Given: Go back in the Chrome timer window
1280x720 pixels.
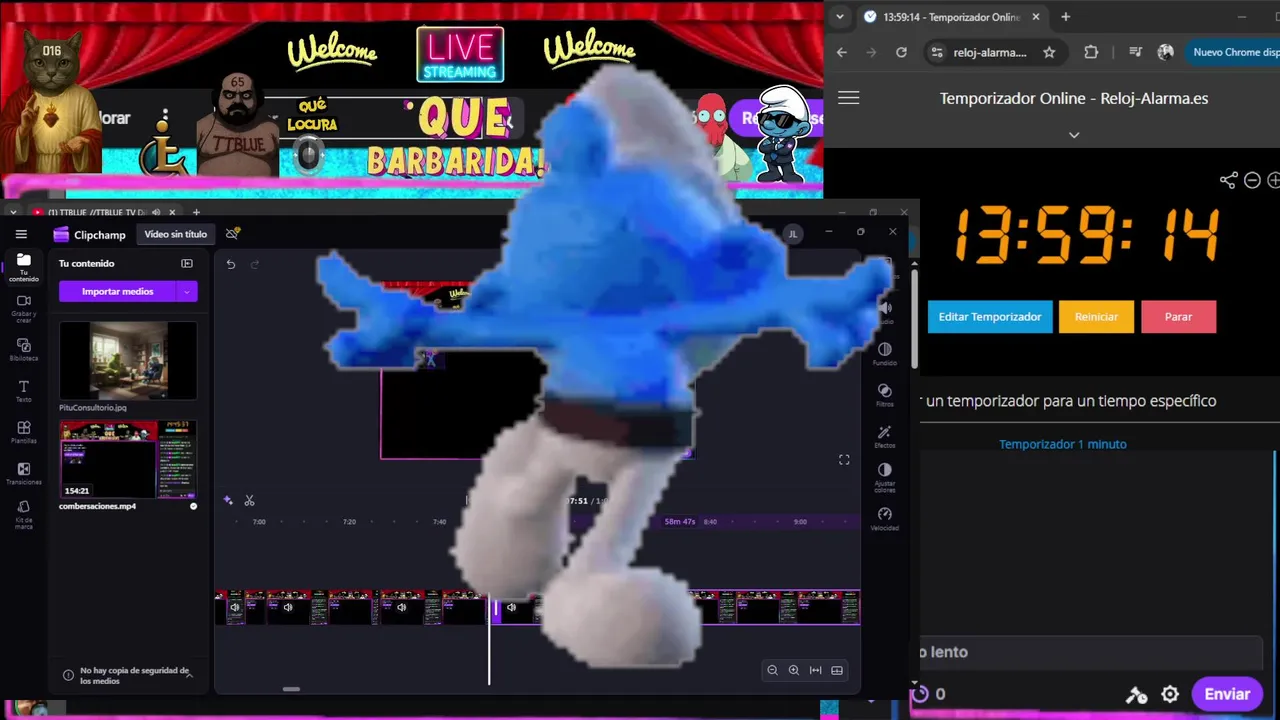Looking at the screenshot, I should pyautogui.click(x=842, y=52).
